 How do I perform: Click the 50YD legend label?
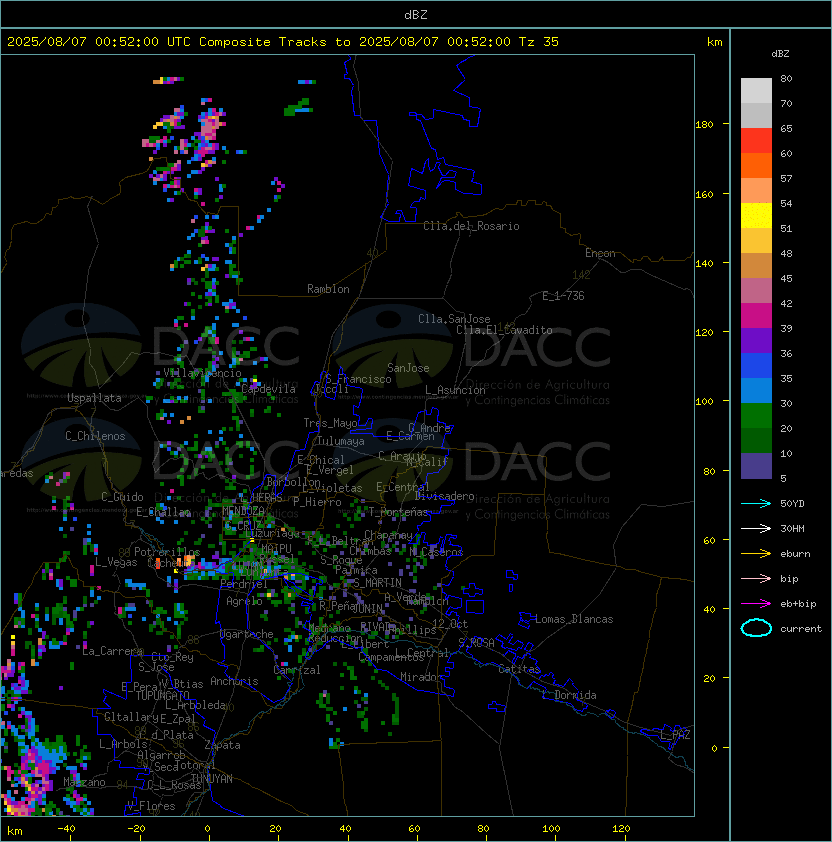coord(792,503)
